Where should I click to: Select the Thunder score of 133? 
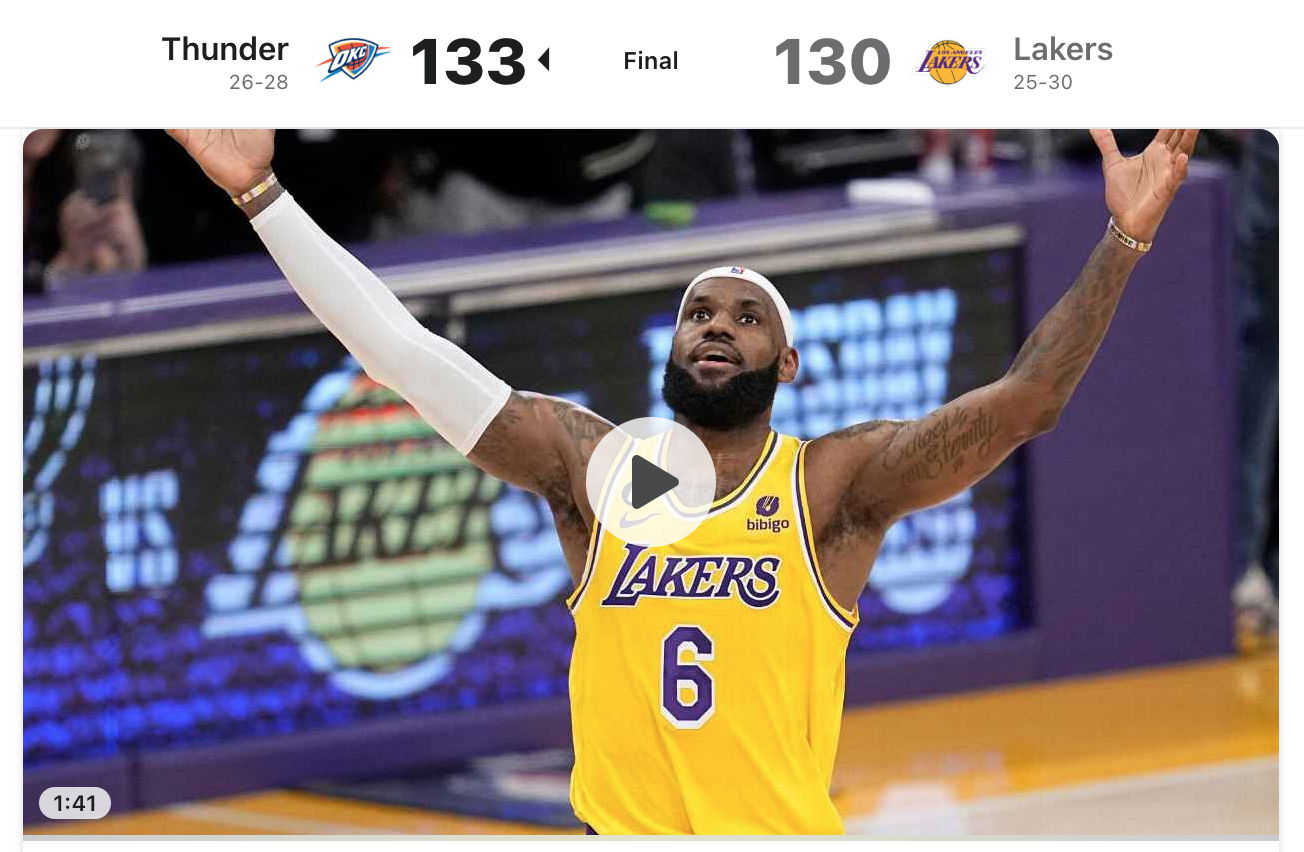click(468, 61)
